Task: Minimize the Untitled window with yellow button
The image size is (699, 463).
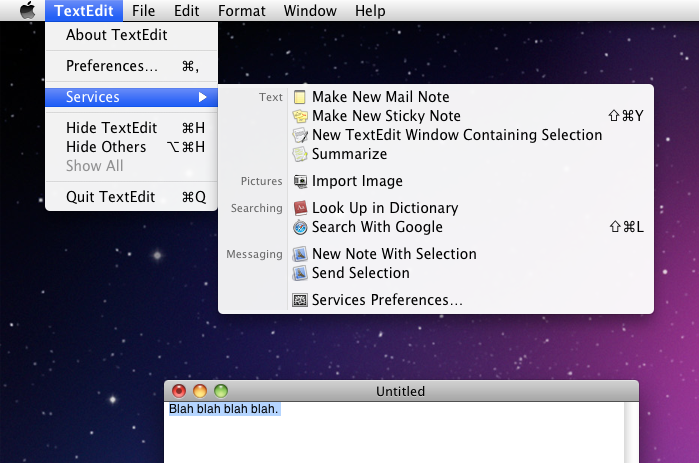Action: (200, 391)
